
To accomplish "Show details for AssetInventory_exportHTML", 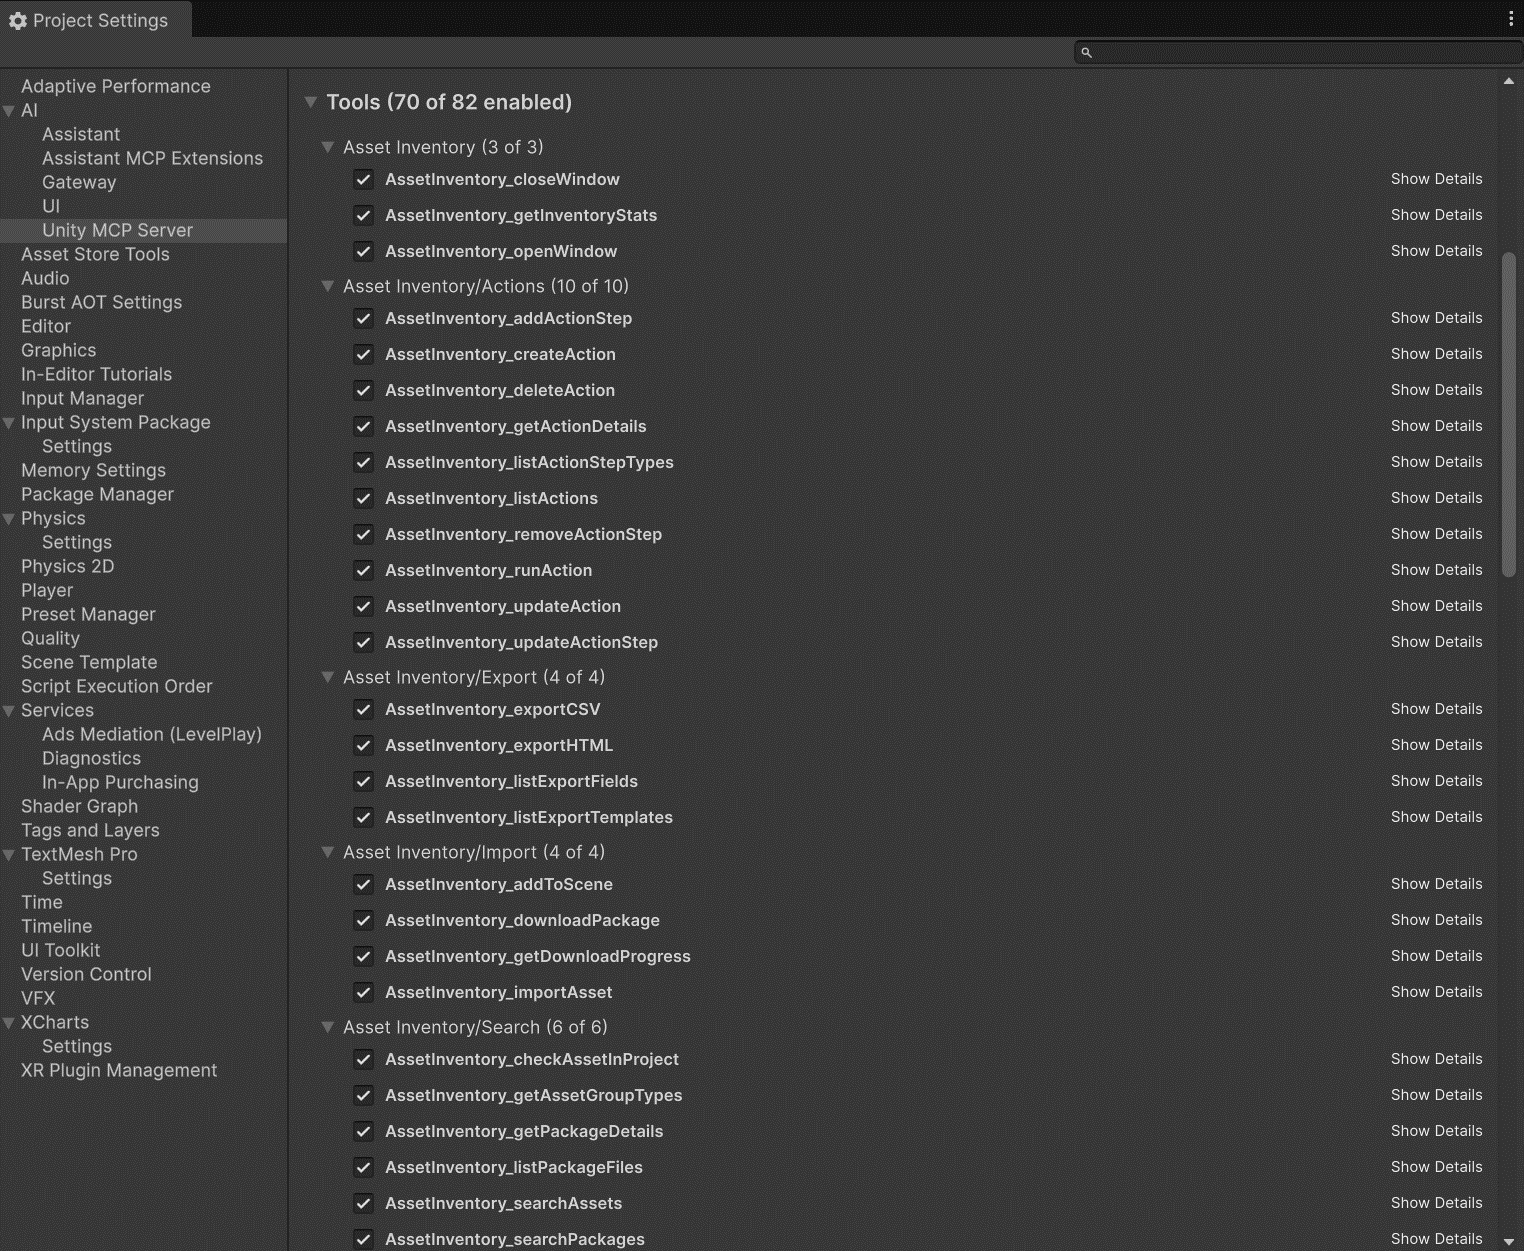I will tap(1436, 745).
